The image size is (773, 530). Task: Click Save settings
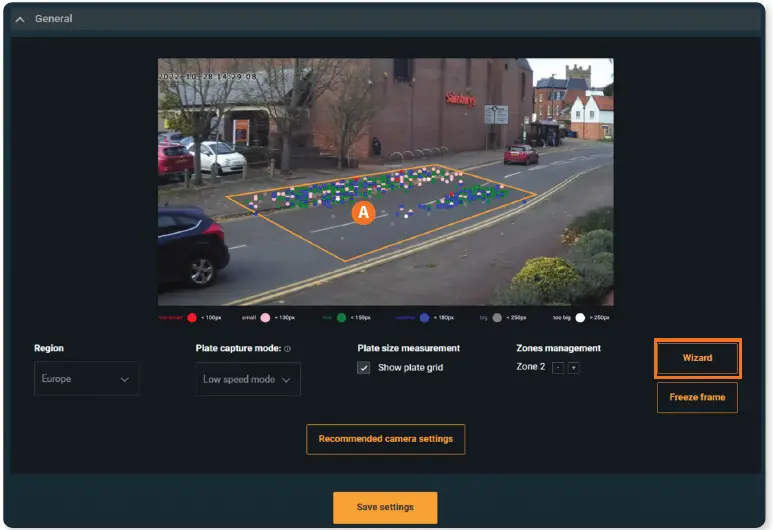tap(385, 507)
